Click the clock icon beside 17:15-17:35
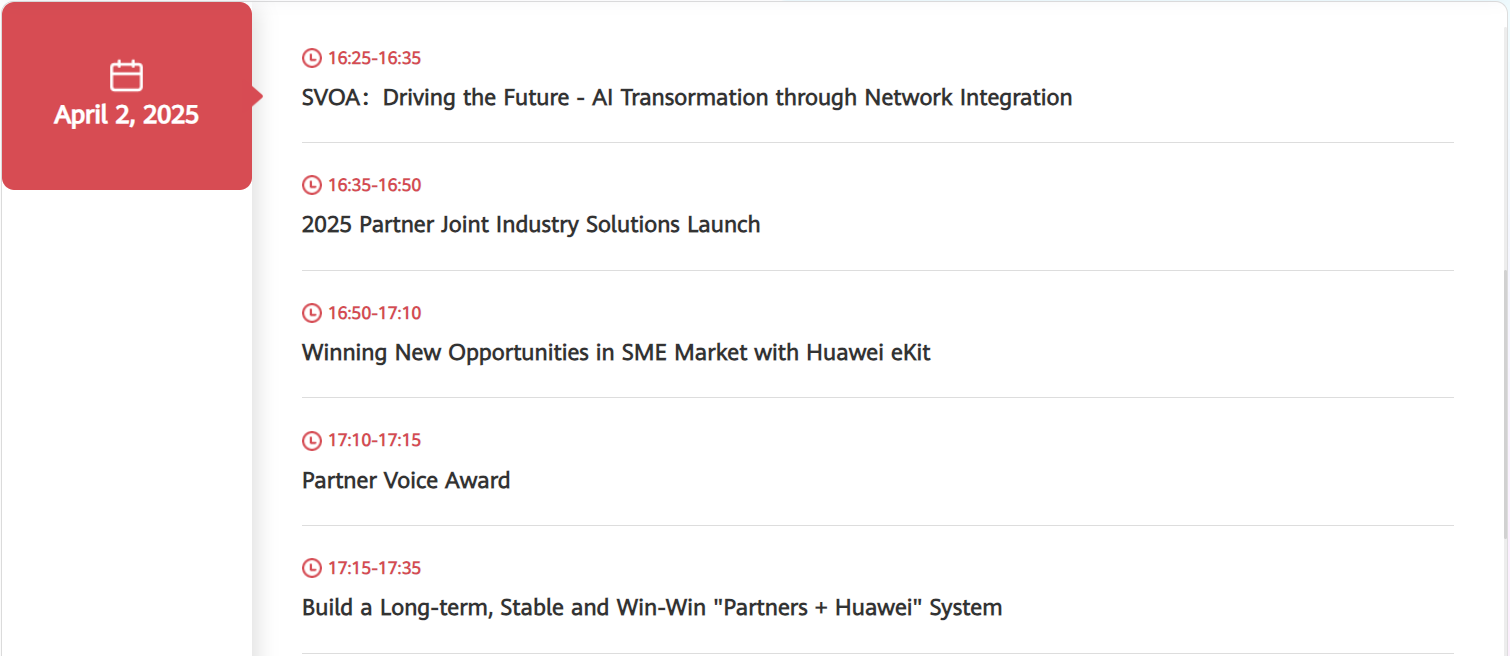The height and width of the screenshot is (656, 1510). click(x=312, y=568)
